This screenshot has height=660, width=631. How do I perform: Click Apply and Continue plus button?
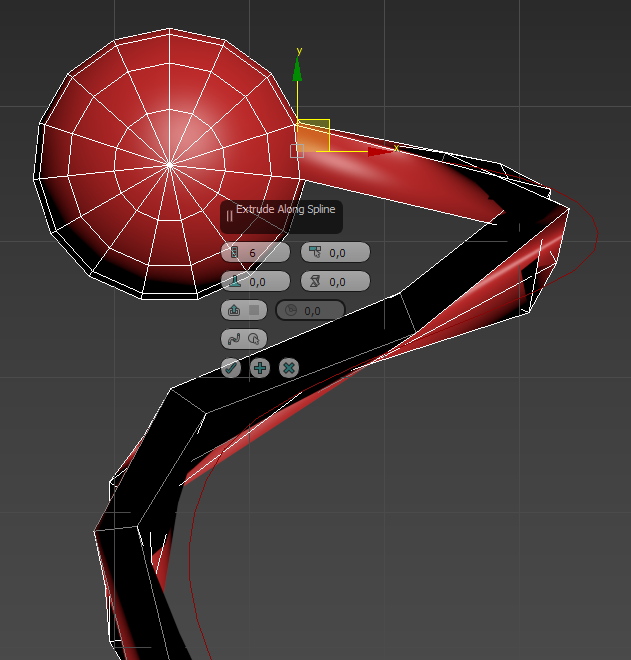[x=260, y=368]
